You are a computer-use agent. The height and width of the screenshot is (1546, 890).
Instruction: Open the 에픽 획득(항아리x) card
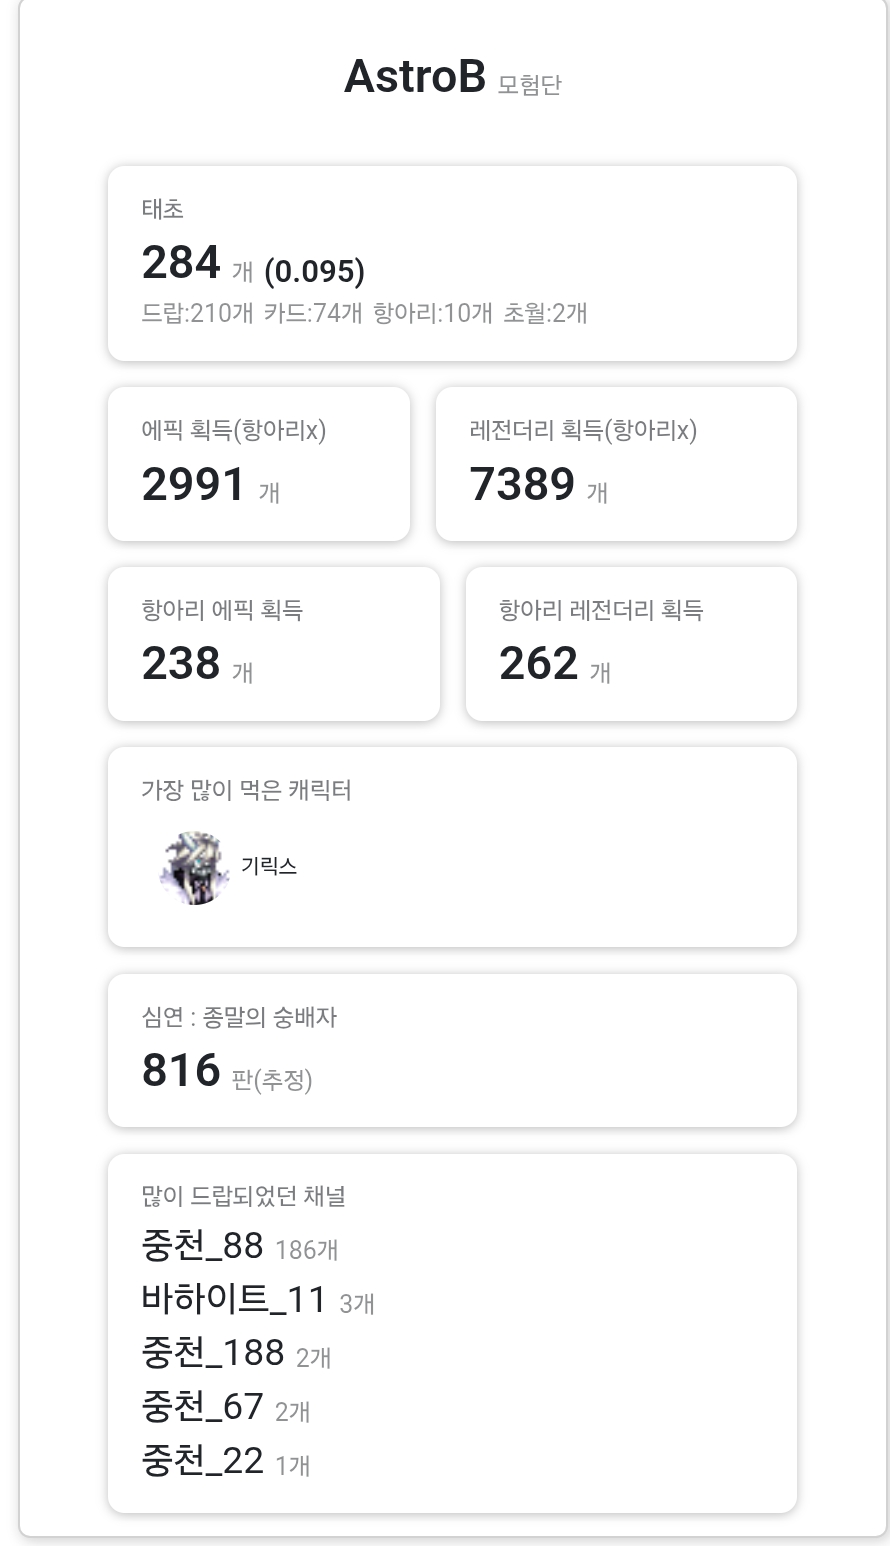point(259,464)
